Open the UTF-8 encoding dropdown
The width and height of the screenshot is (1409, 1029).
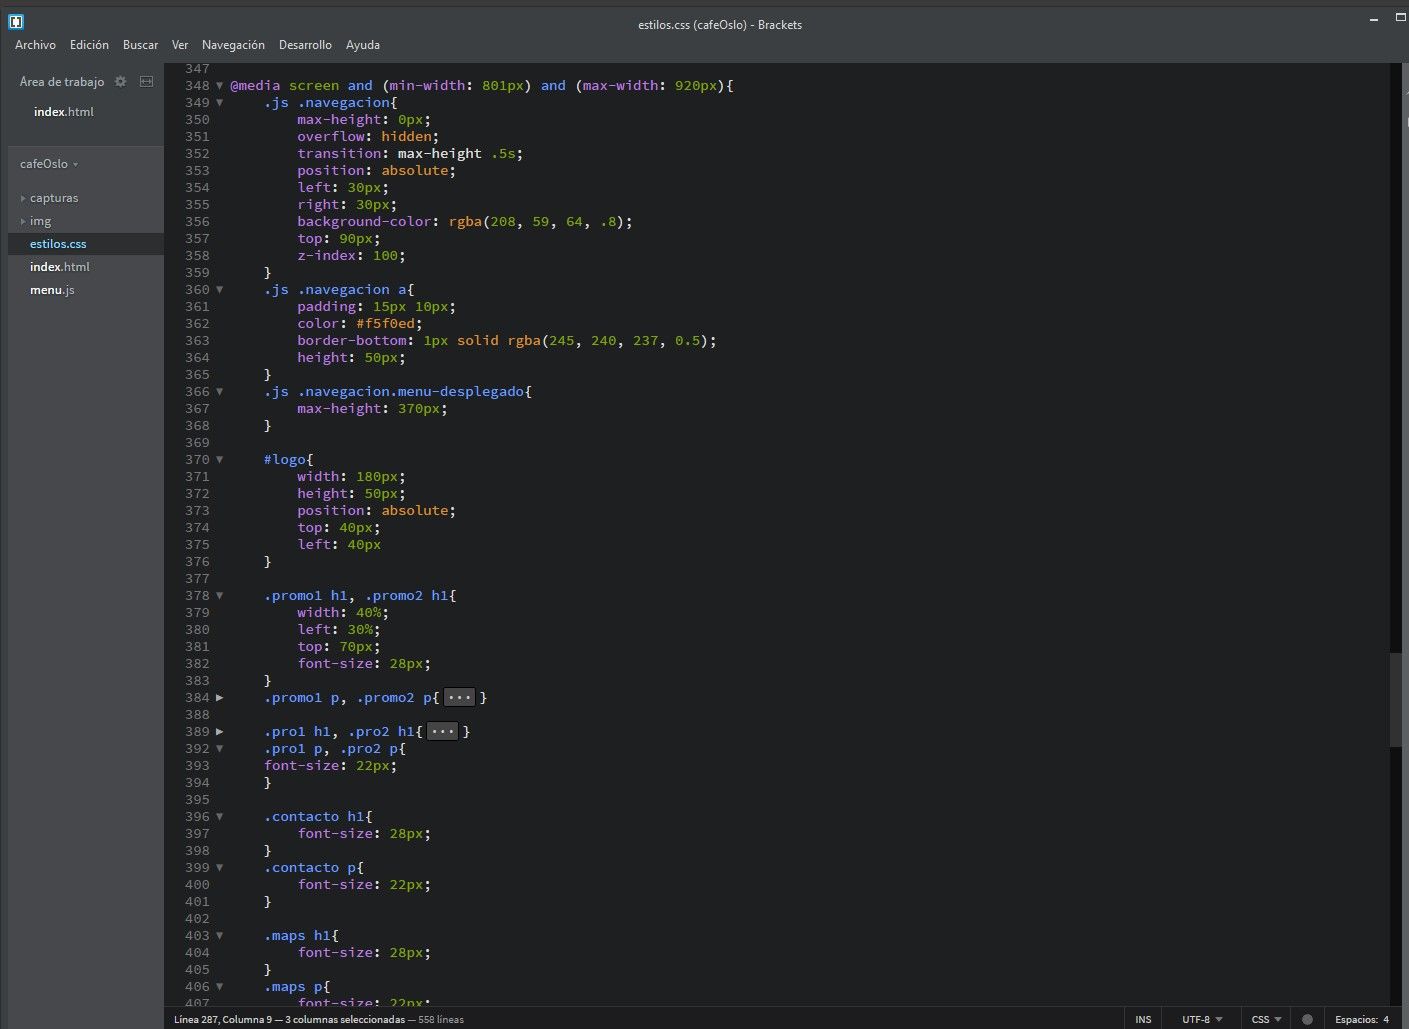click(1202, 1019)
